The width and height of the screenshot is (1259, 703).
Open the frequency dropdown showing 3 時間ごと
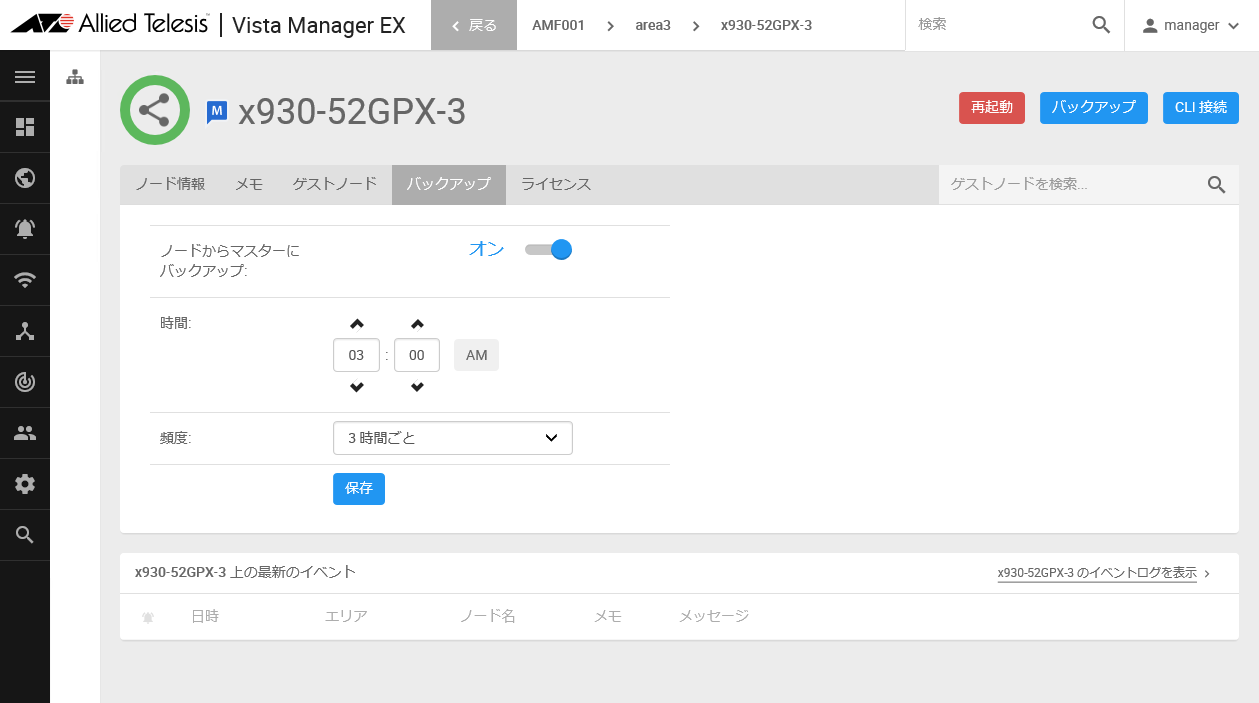(453, 438)
